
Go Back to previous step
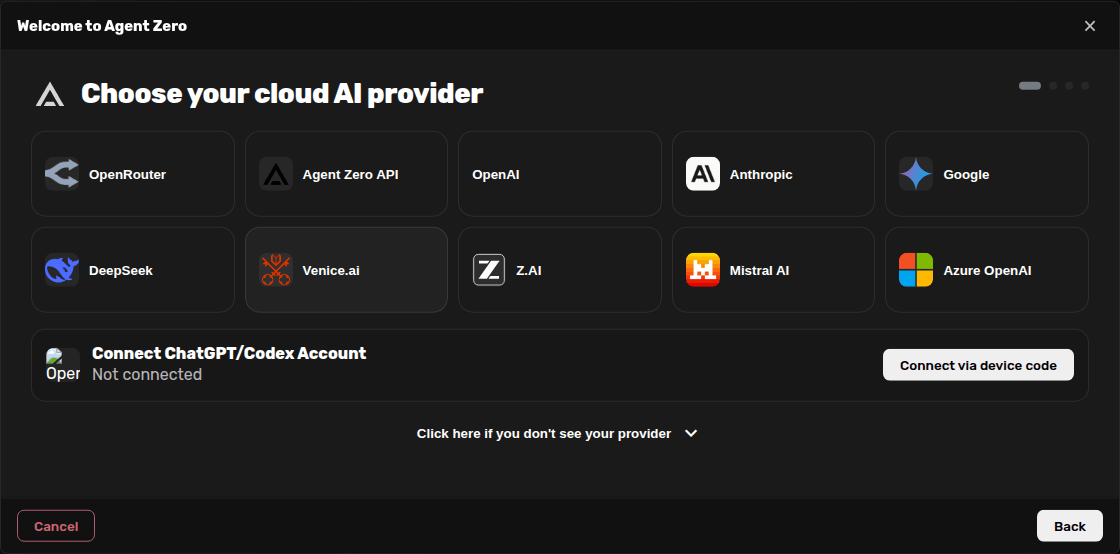[1069, 526]
